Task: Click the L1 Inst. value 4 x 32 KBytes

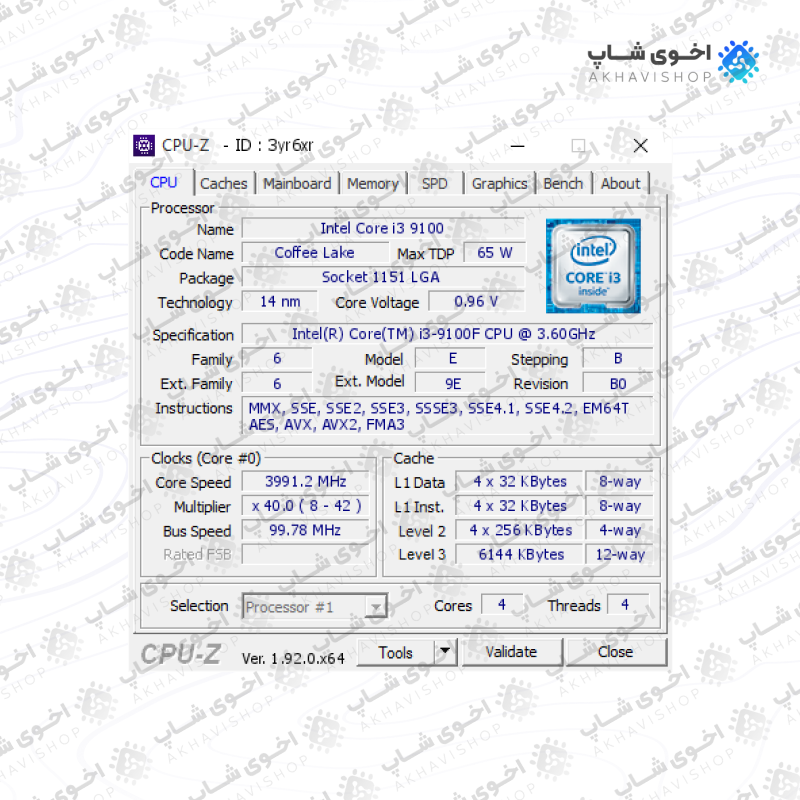Action: click(x=519, y=506)
